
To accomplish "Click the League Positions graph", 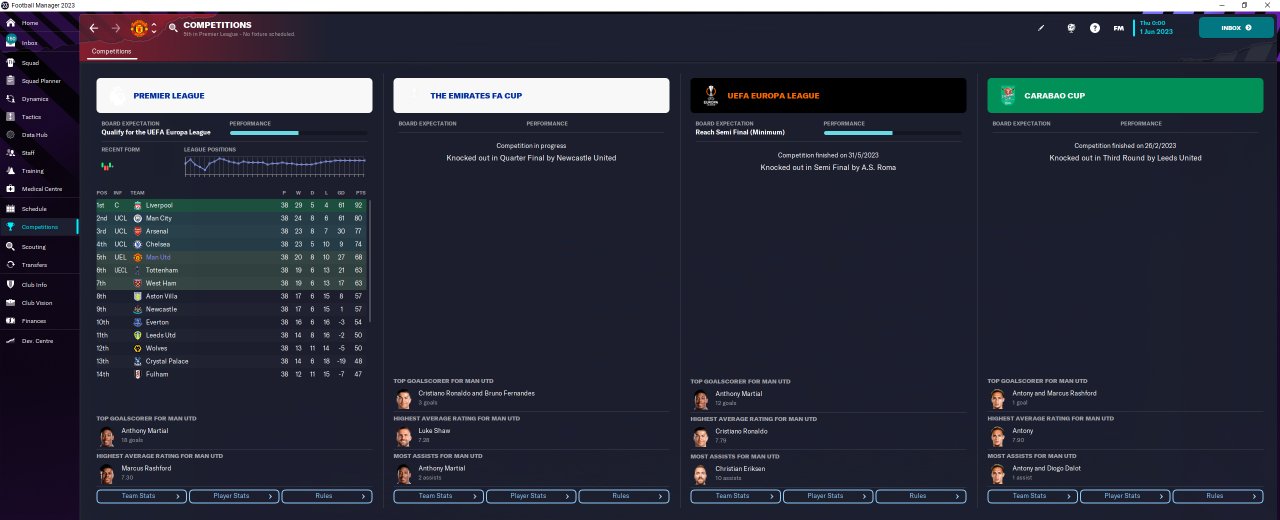I will (275, 164).
